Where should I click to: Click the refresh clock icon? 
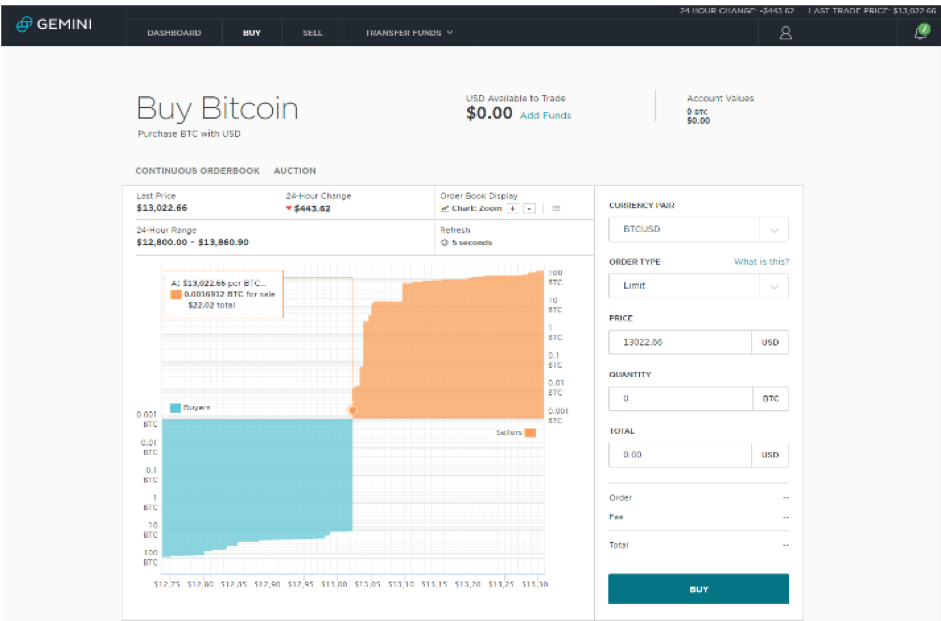(x=445, y=242)
